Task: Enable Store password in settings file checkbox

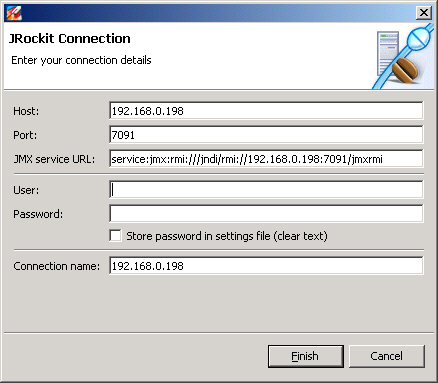Action: pos(115,236)
